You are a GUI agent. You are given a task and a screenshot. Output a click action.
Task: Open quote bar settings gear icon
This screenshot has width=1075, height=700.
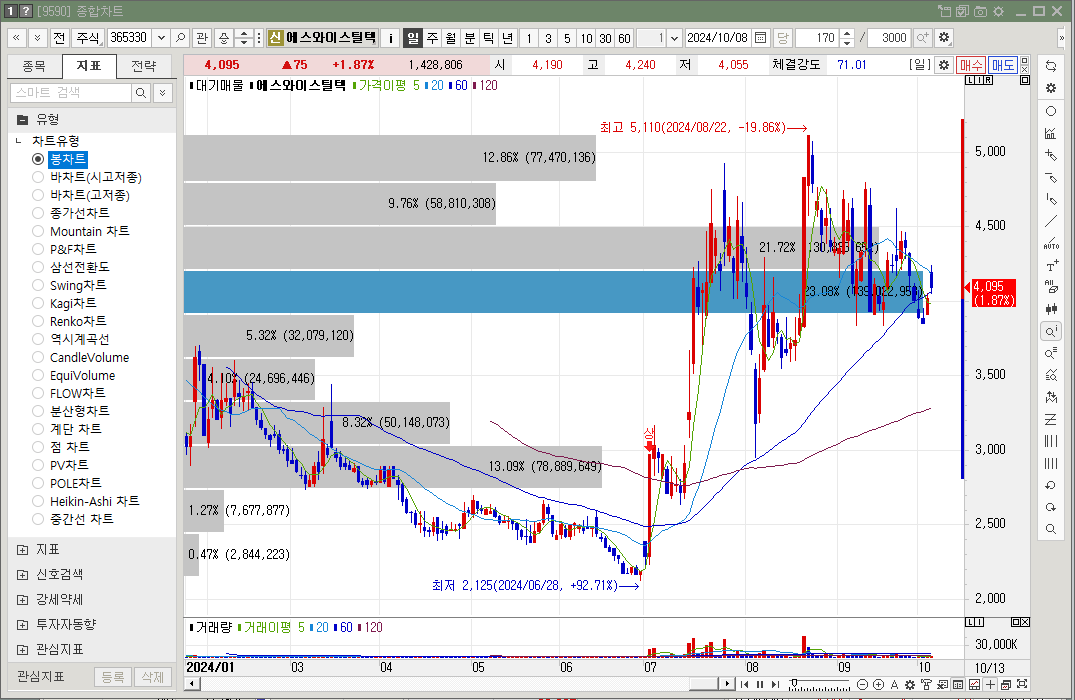[943, 64]
